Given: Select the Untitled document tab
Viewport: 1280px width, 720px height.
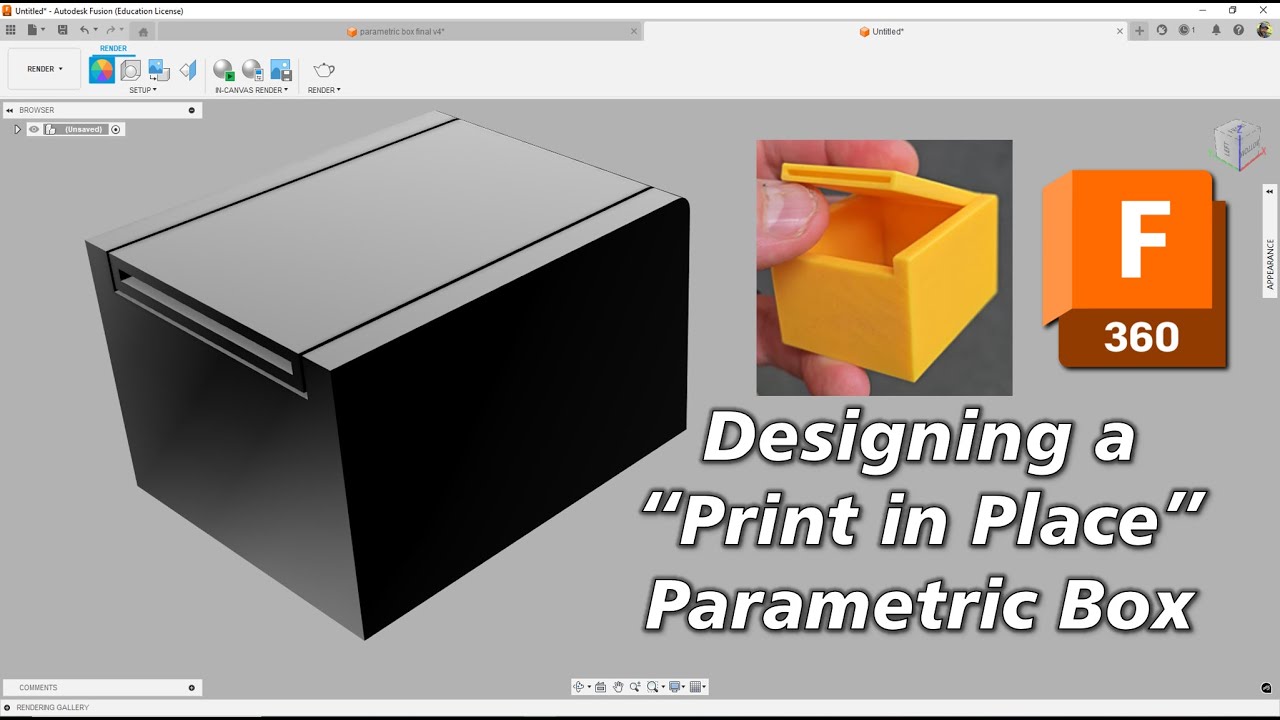Looking at the screenshot, I should tap(881, 32).
